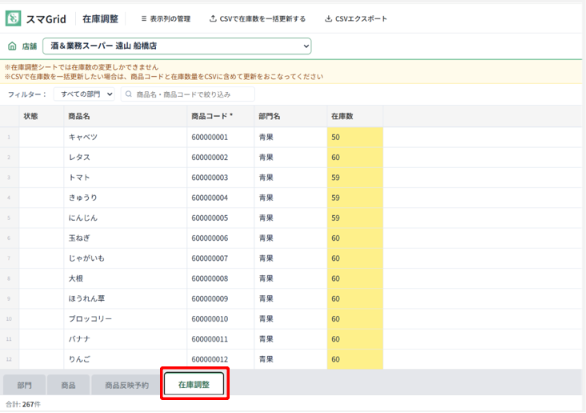Click the home icon beside 店舗

(x=12, y=46)
